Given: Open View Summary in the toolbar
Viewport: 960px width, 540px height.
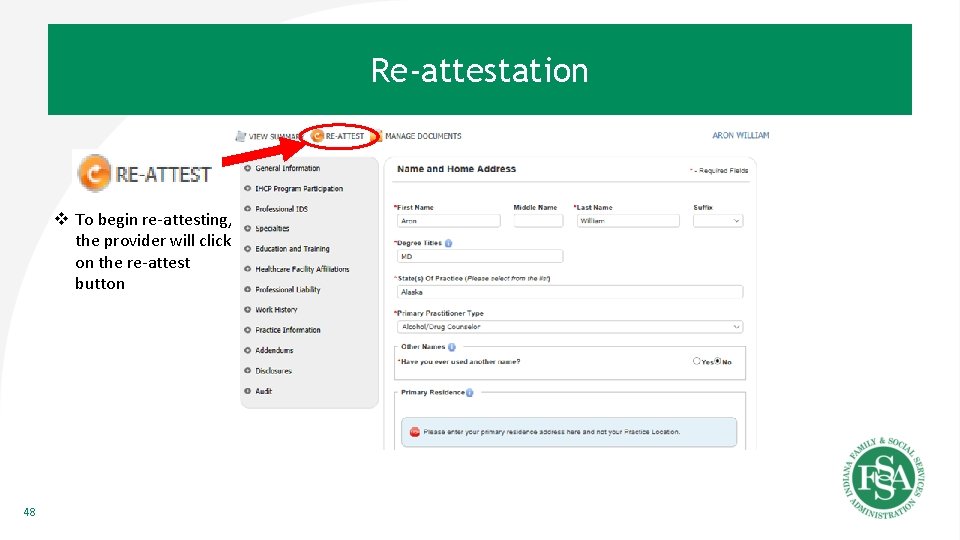Looking at the screenshot, I should pyautogui.click(x=268, y=136).
